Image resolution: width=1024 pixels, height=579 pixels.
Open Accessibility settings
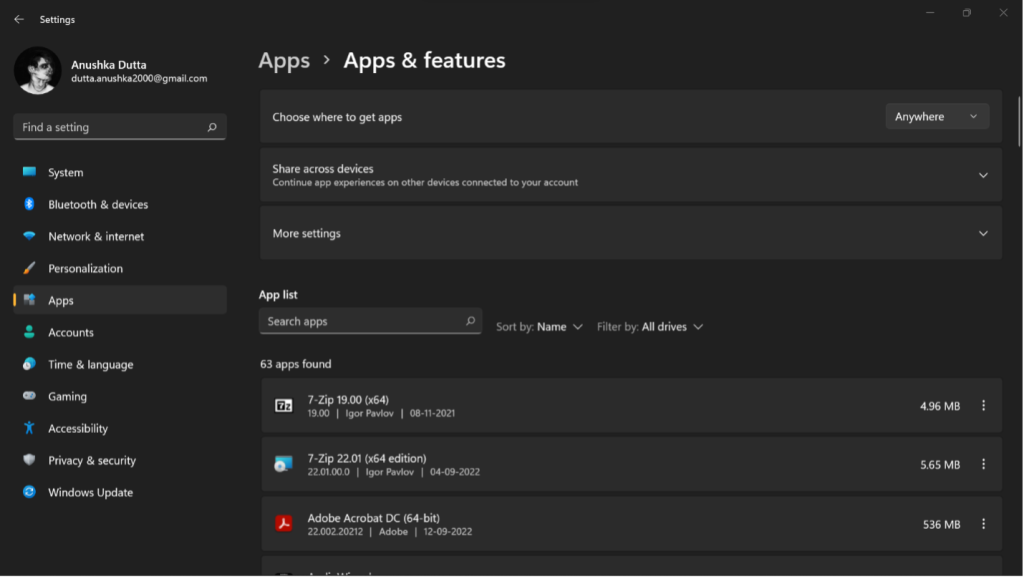(x=78, y=429)
